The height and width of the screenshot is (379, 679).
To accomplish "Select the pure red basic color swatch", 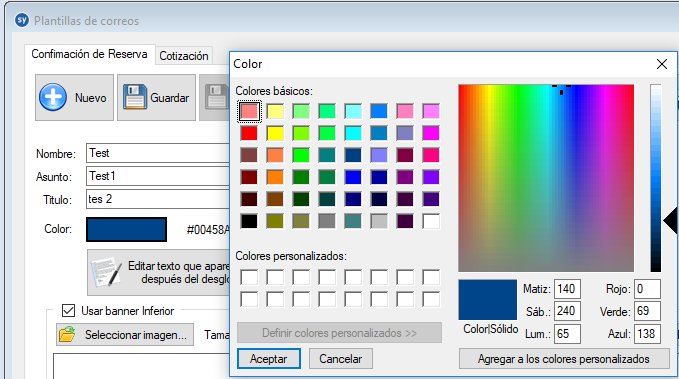I will click(249, 133).
